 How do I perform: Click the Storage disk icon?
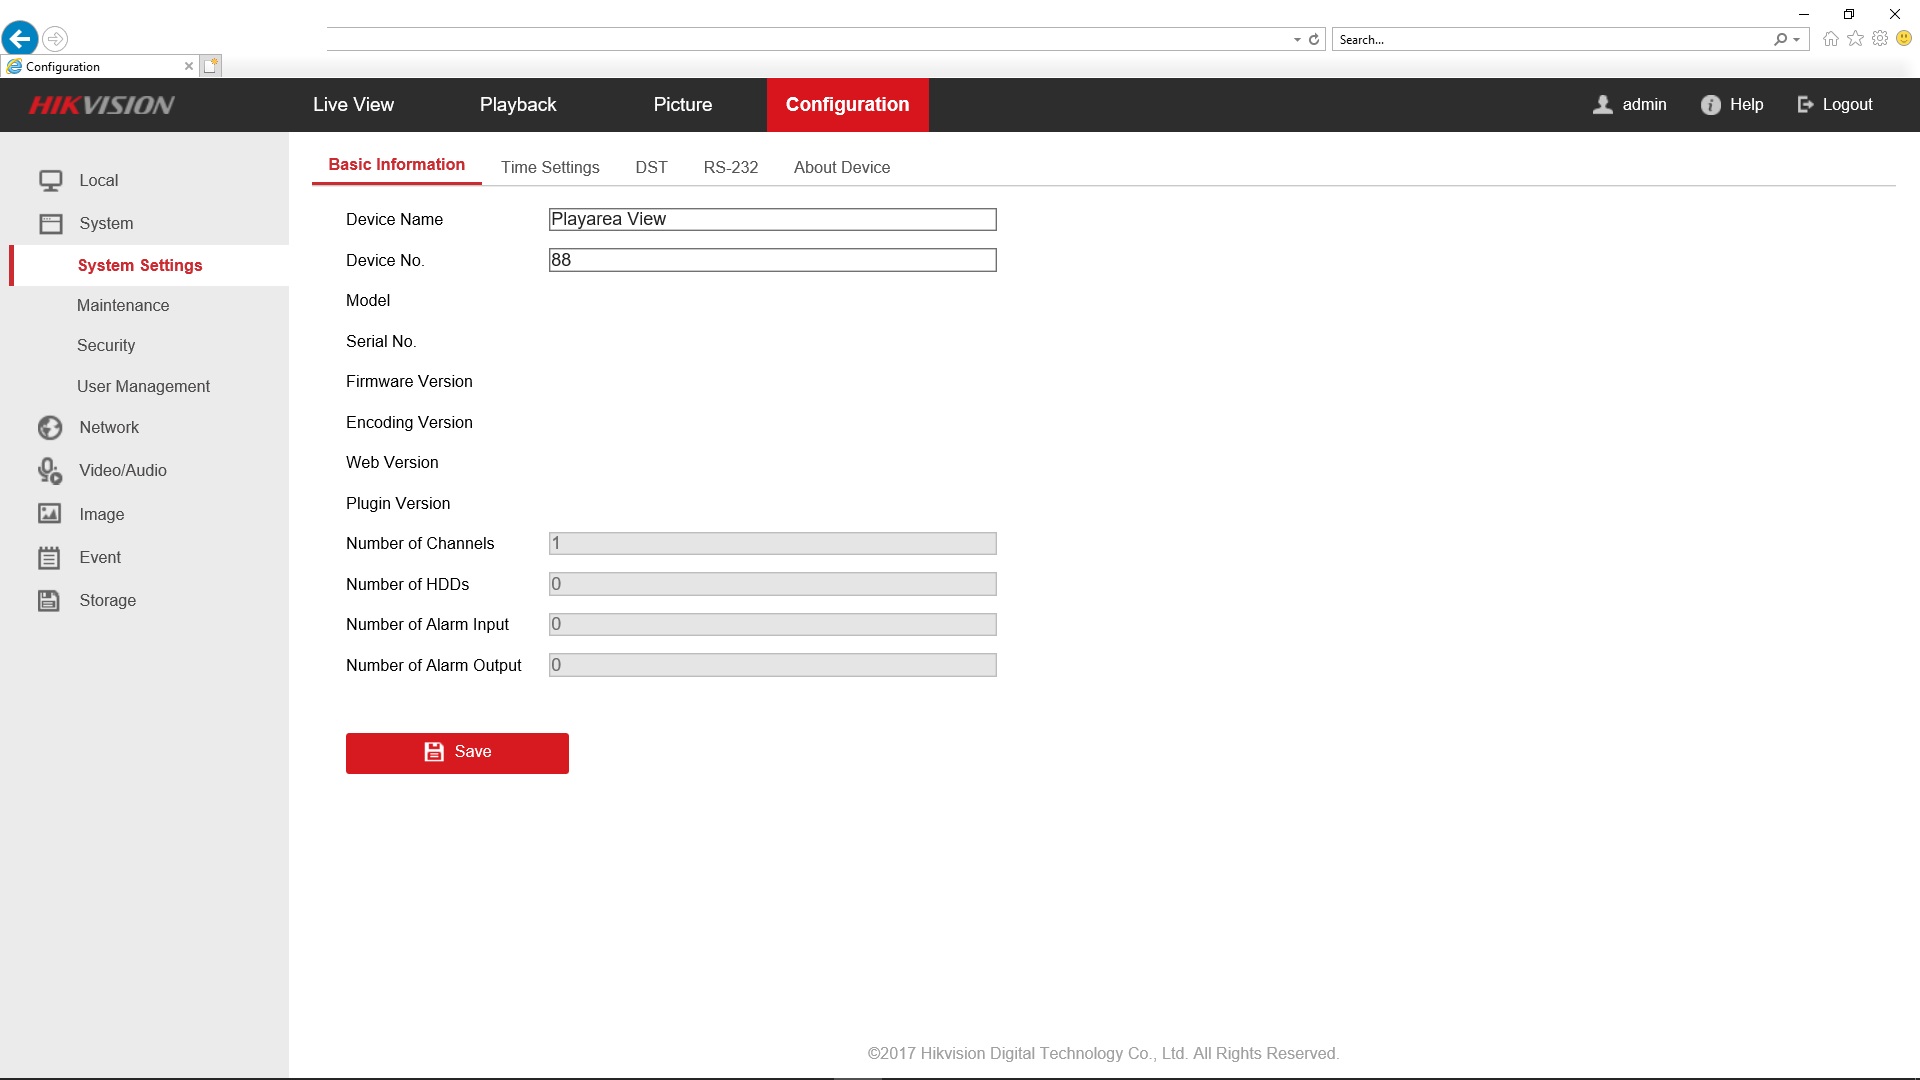coord(50,601)
